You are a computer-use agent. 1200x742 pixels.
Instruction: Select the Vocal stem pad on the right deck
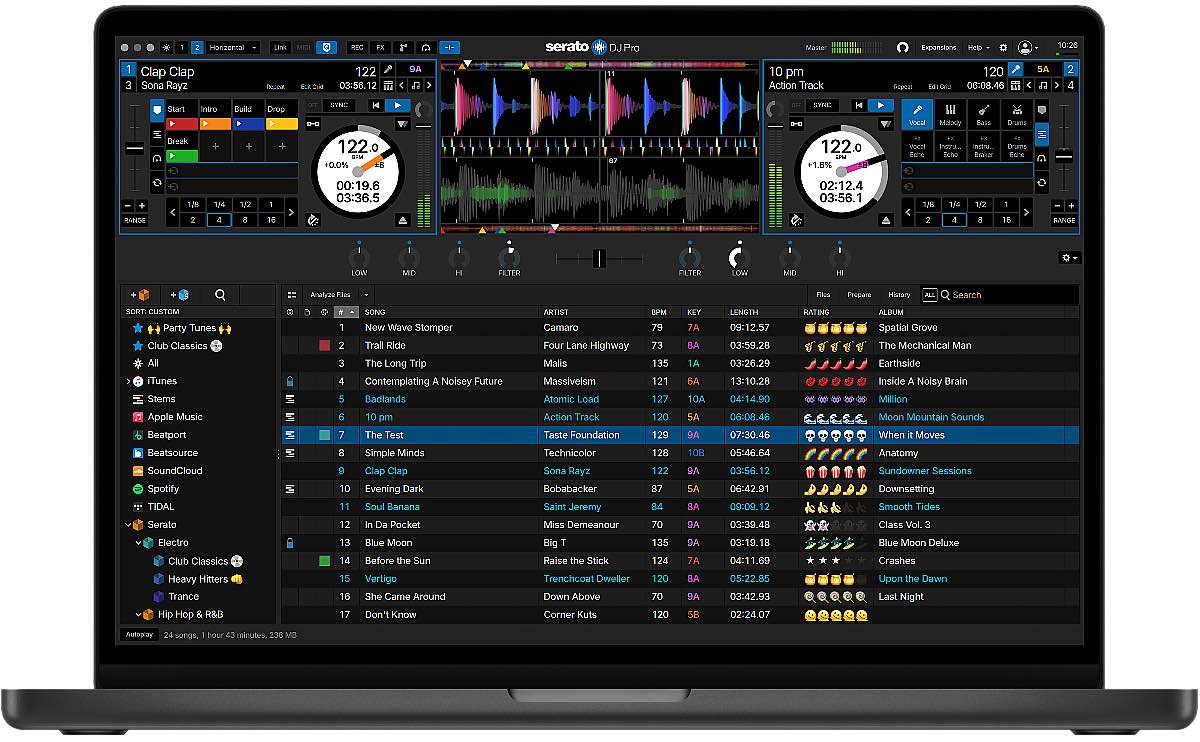(x=917, y=114)
